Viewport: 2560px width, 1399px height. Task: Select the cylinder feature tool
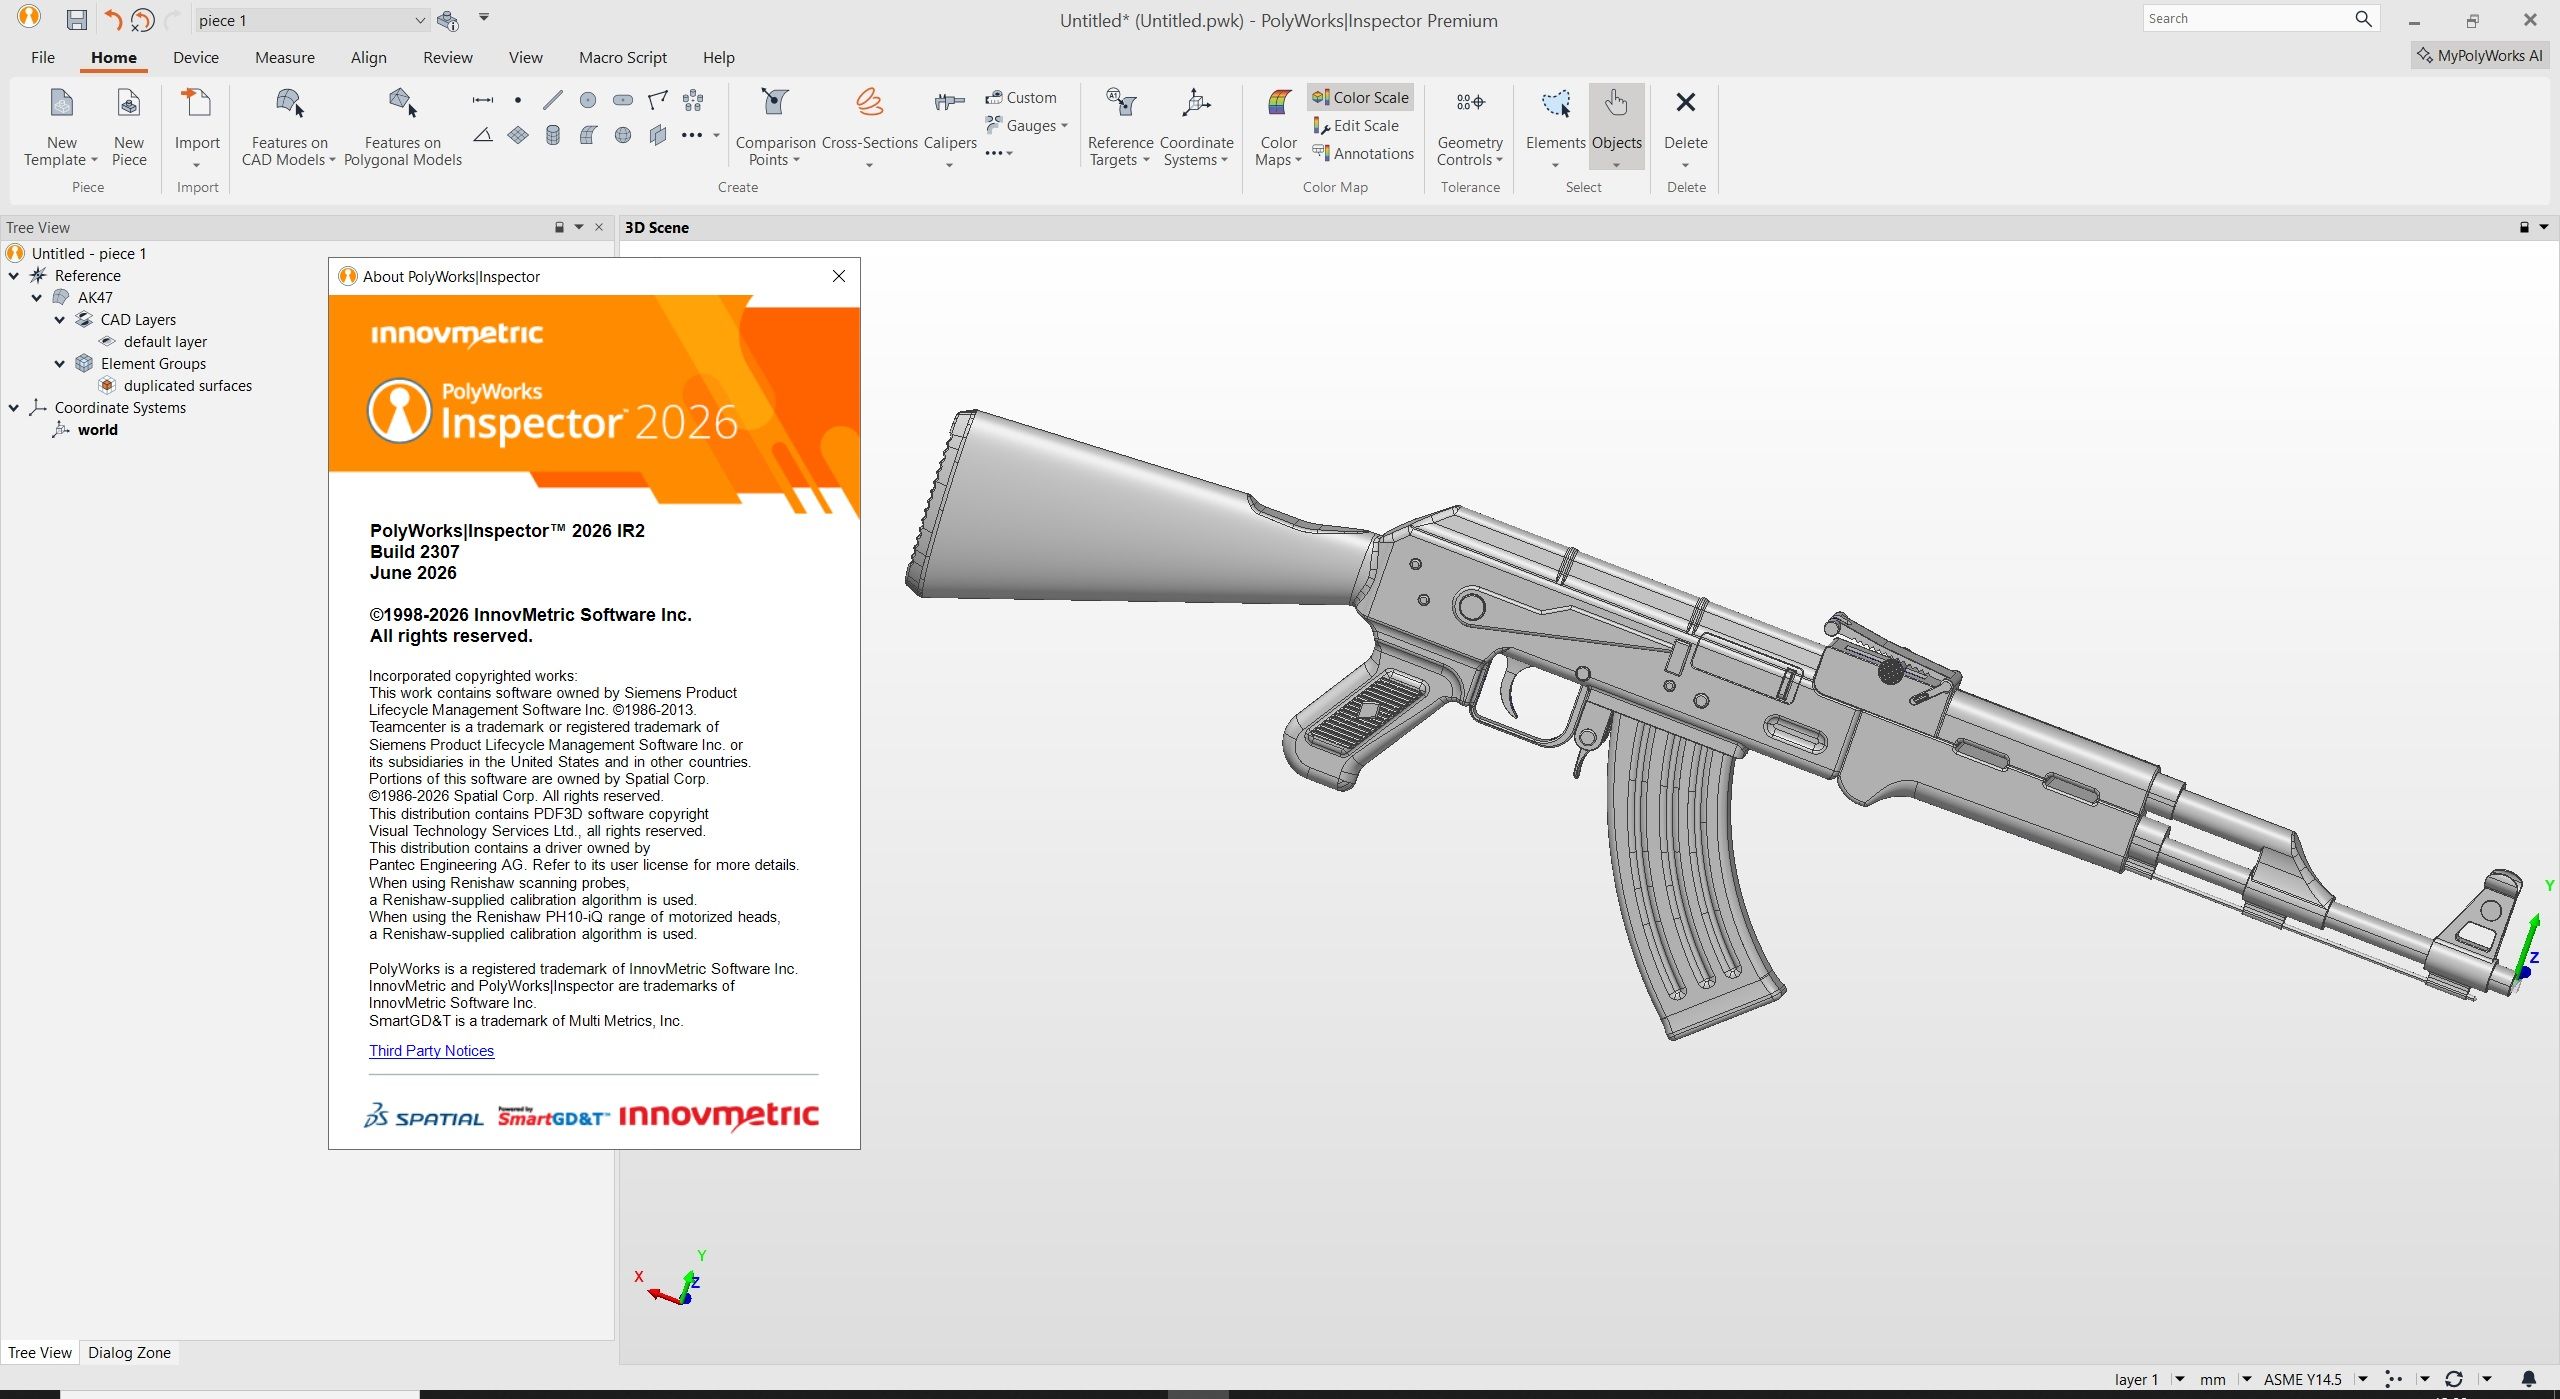click(553, 135)
